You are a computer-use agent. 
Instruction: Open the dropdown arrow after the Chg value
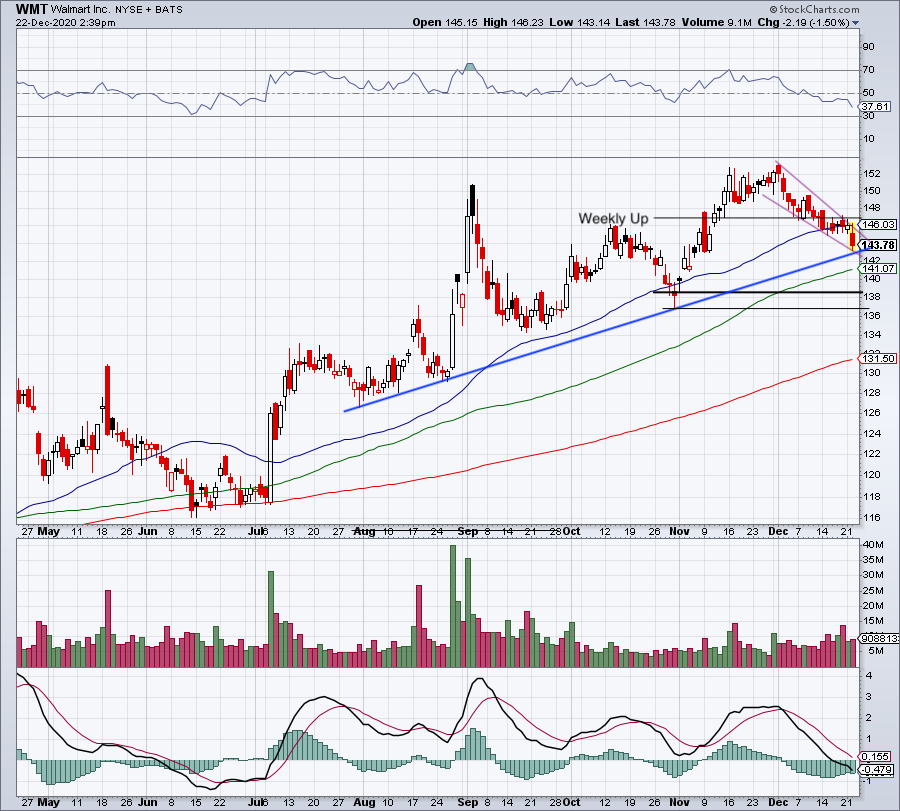pos(856,23)
